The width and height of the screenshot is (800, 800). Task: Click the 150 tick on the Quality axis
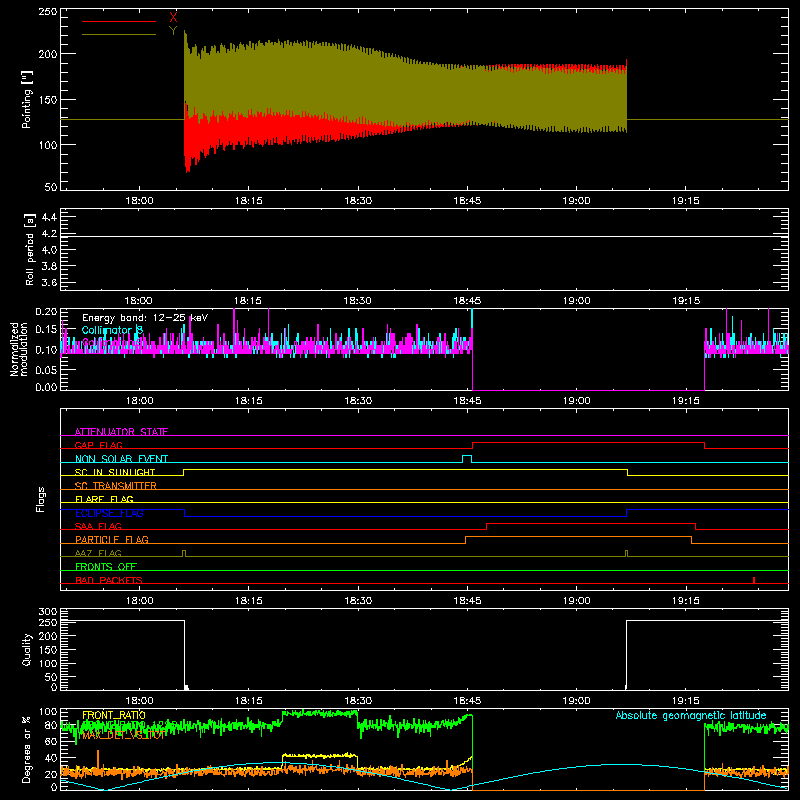pos(48,650)
